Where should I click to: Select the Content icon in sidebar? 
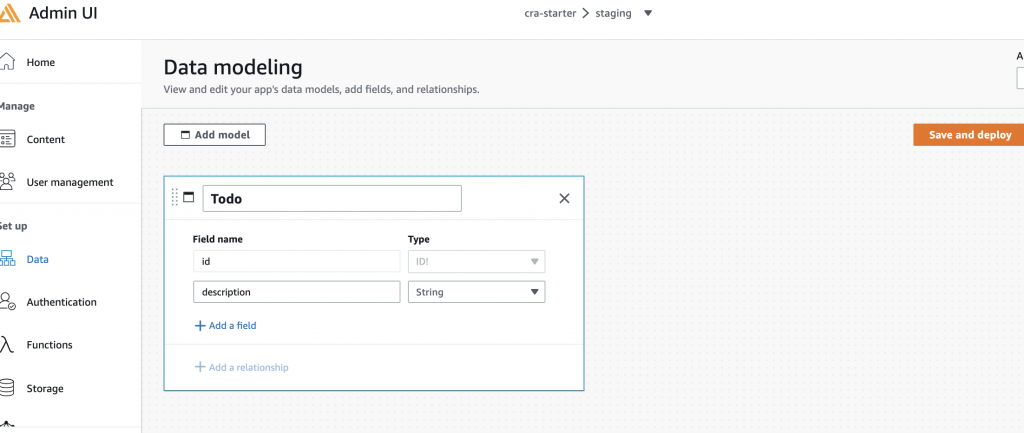[x=7, y=139]
